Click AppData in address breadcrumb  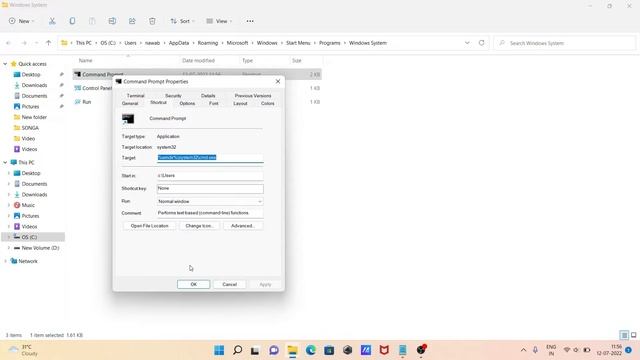(x=179, y=43)
